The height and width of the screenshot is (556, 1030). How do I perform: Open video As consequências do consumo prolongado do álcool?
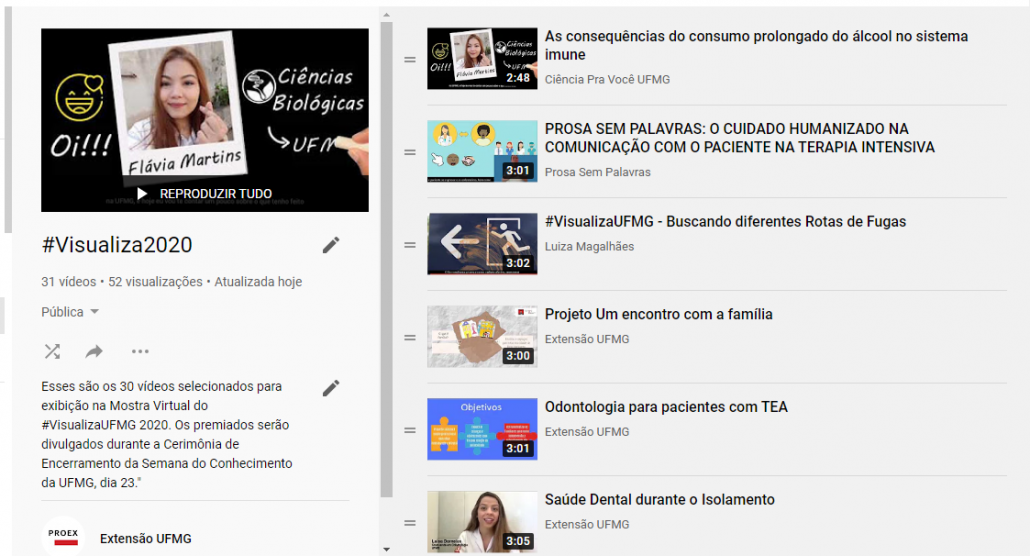(x=756, y=45)
